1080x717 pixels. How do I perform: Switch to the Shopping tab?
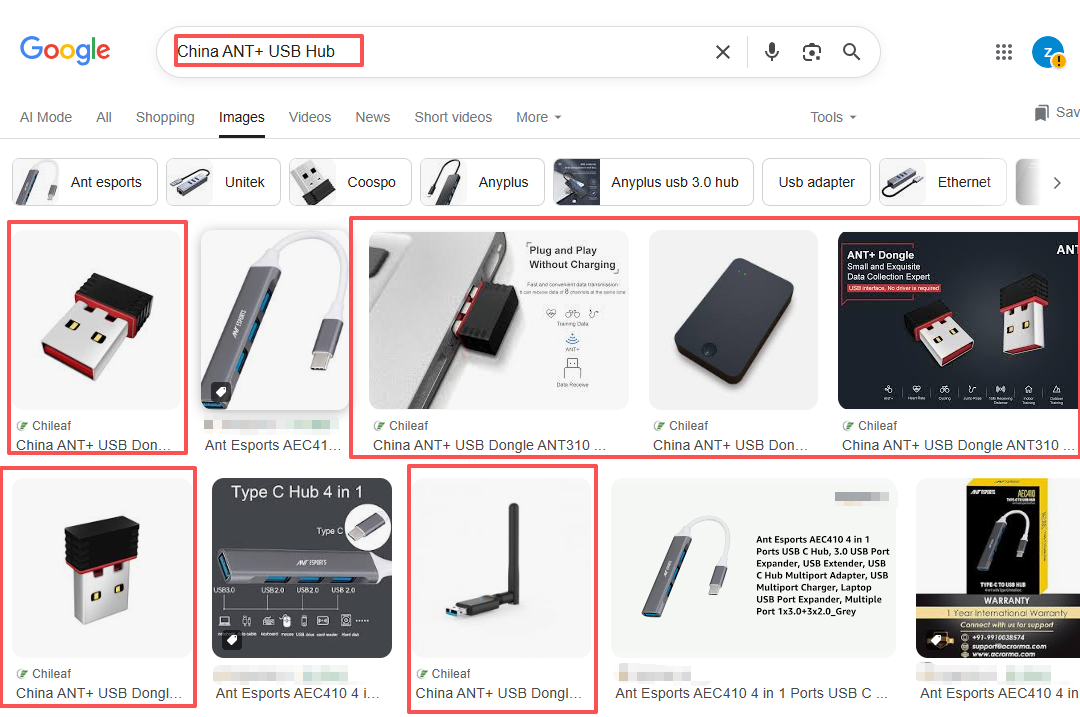pos(165,117)
